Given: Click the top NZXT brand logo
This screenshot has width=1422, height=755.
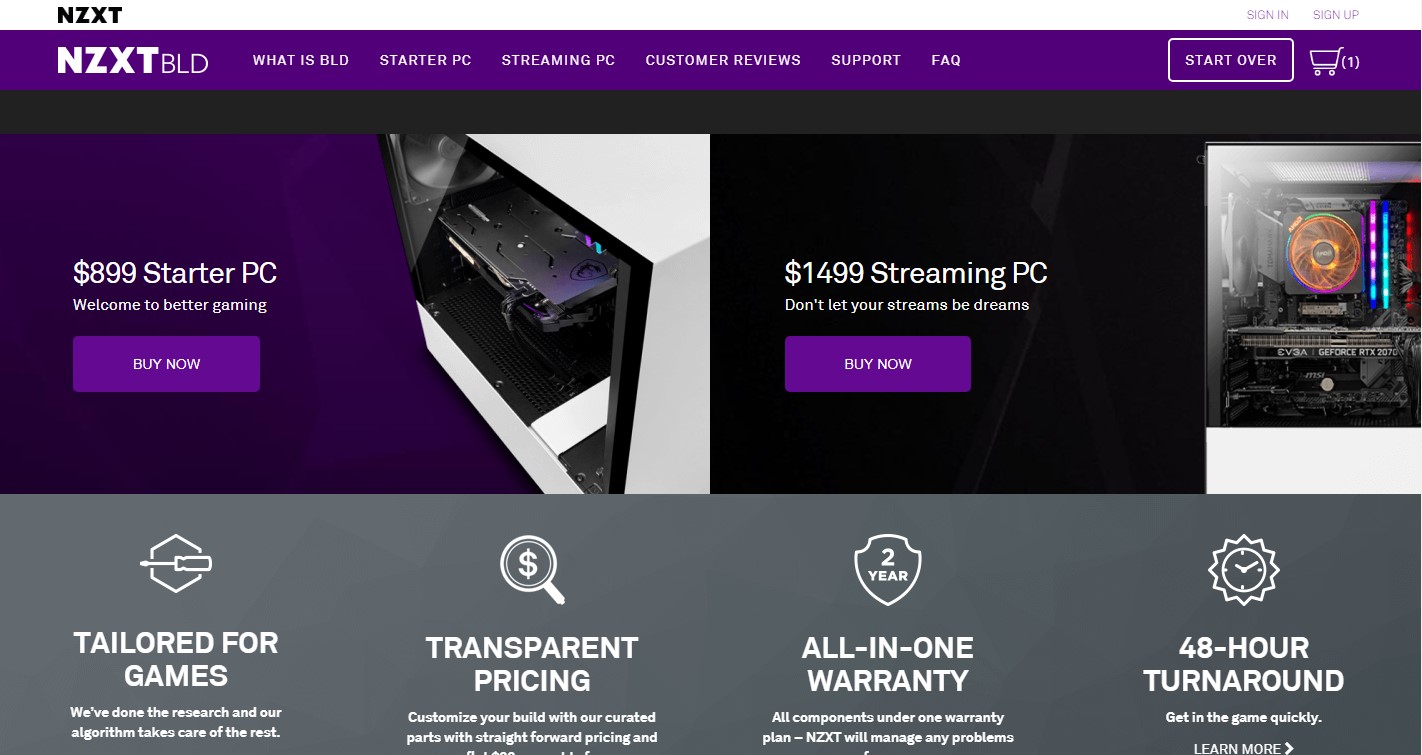Looking at the screenshot, I should click(x=89, y=15).
